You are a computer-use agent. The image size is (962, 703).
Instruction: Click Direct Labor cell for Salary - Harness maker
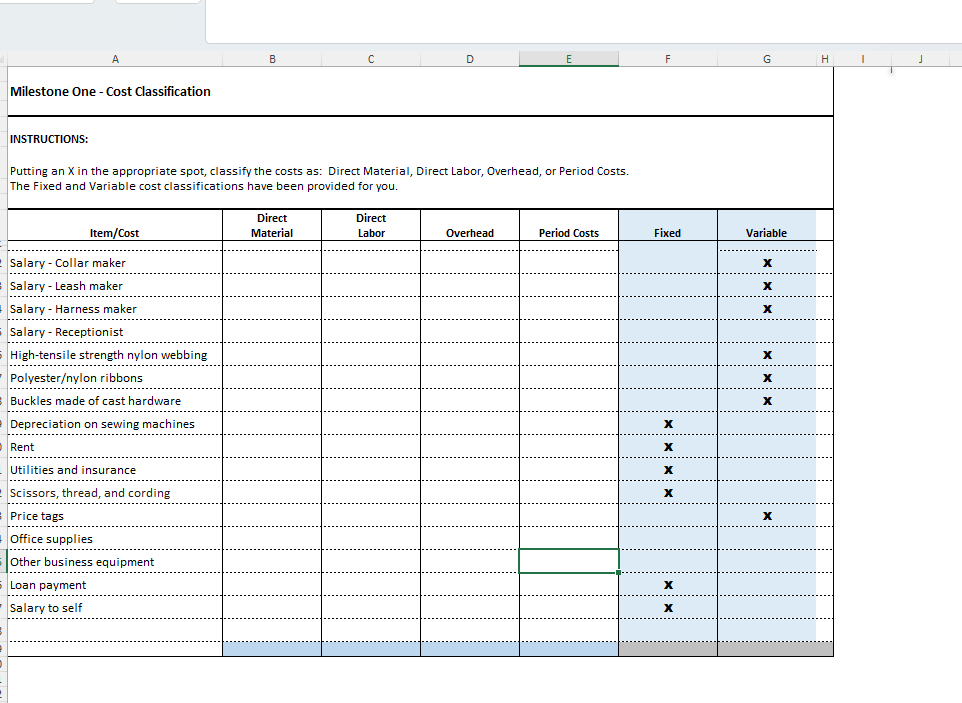(371, 309)
